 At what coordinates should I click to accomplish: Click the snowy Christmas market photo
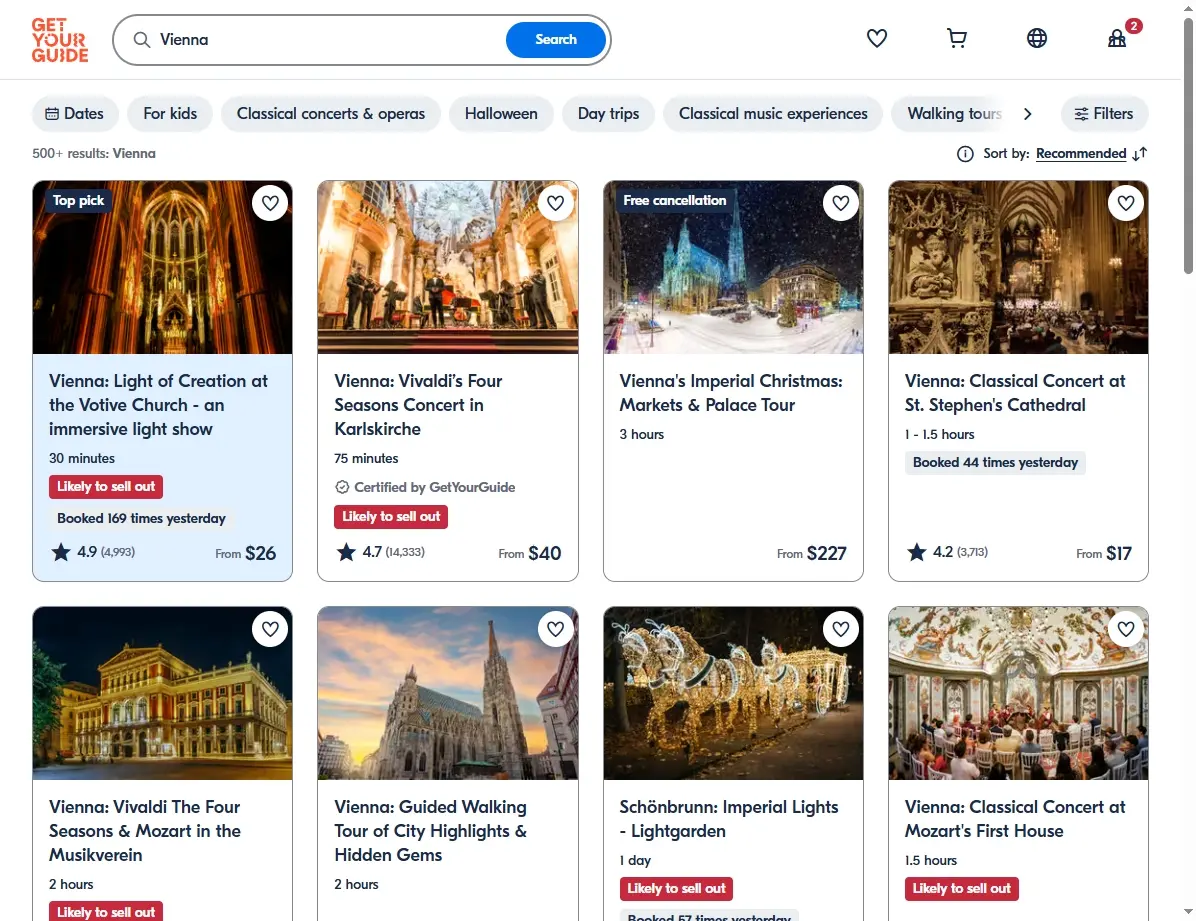(733, 267)
